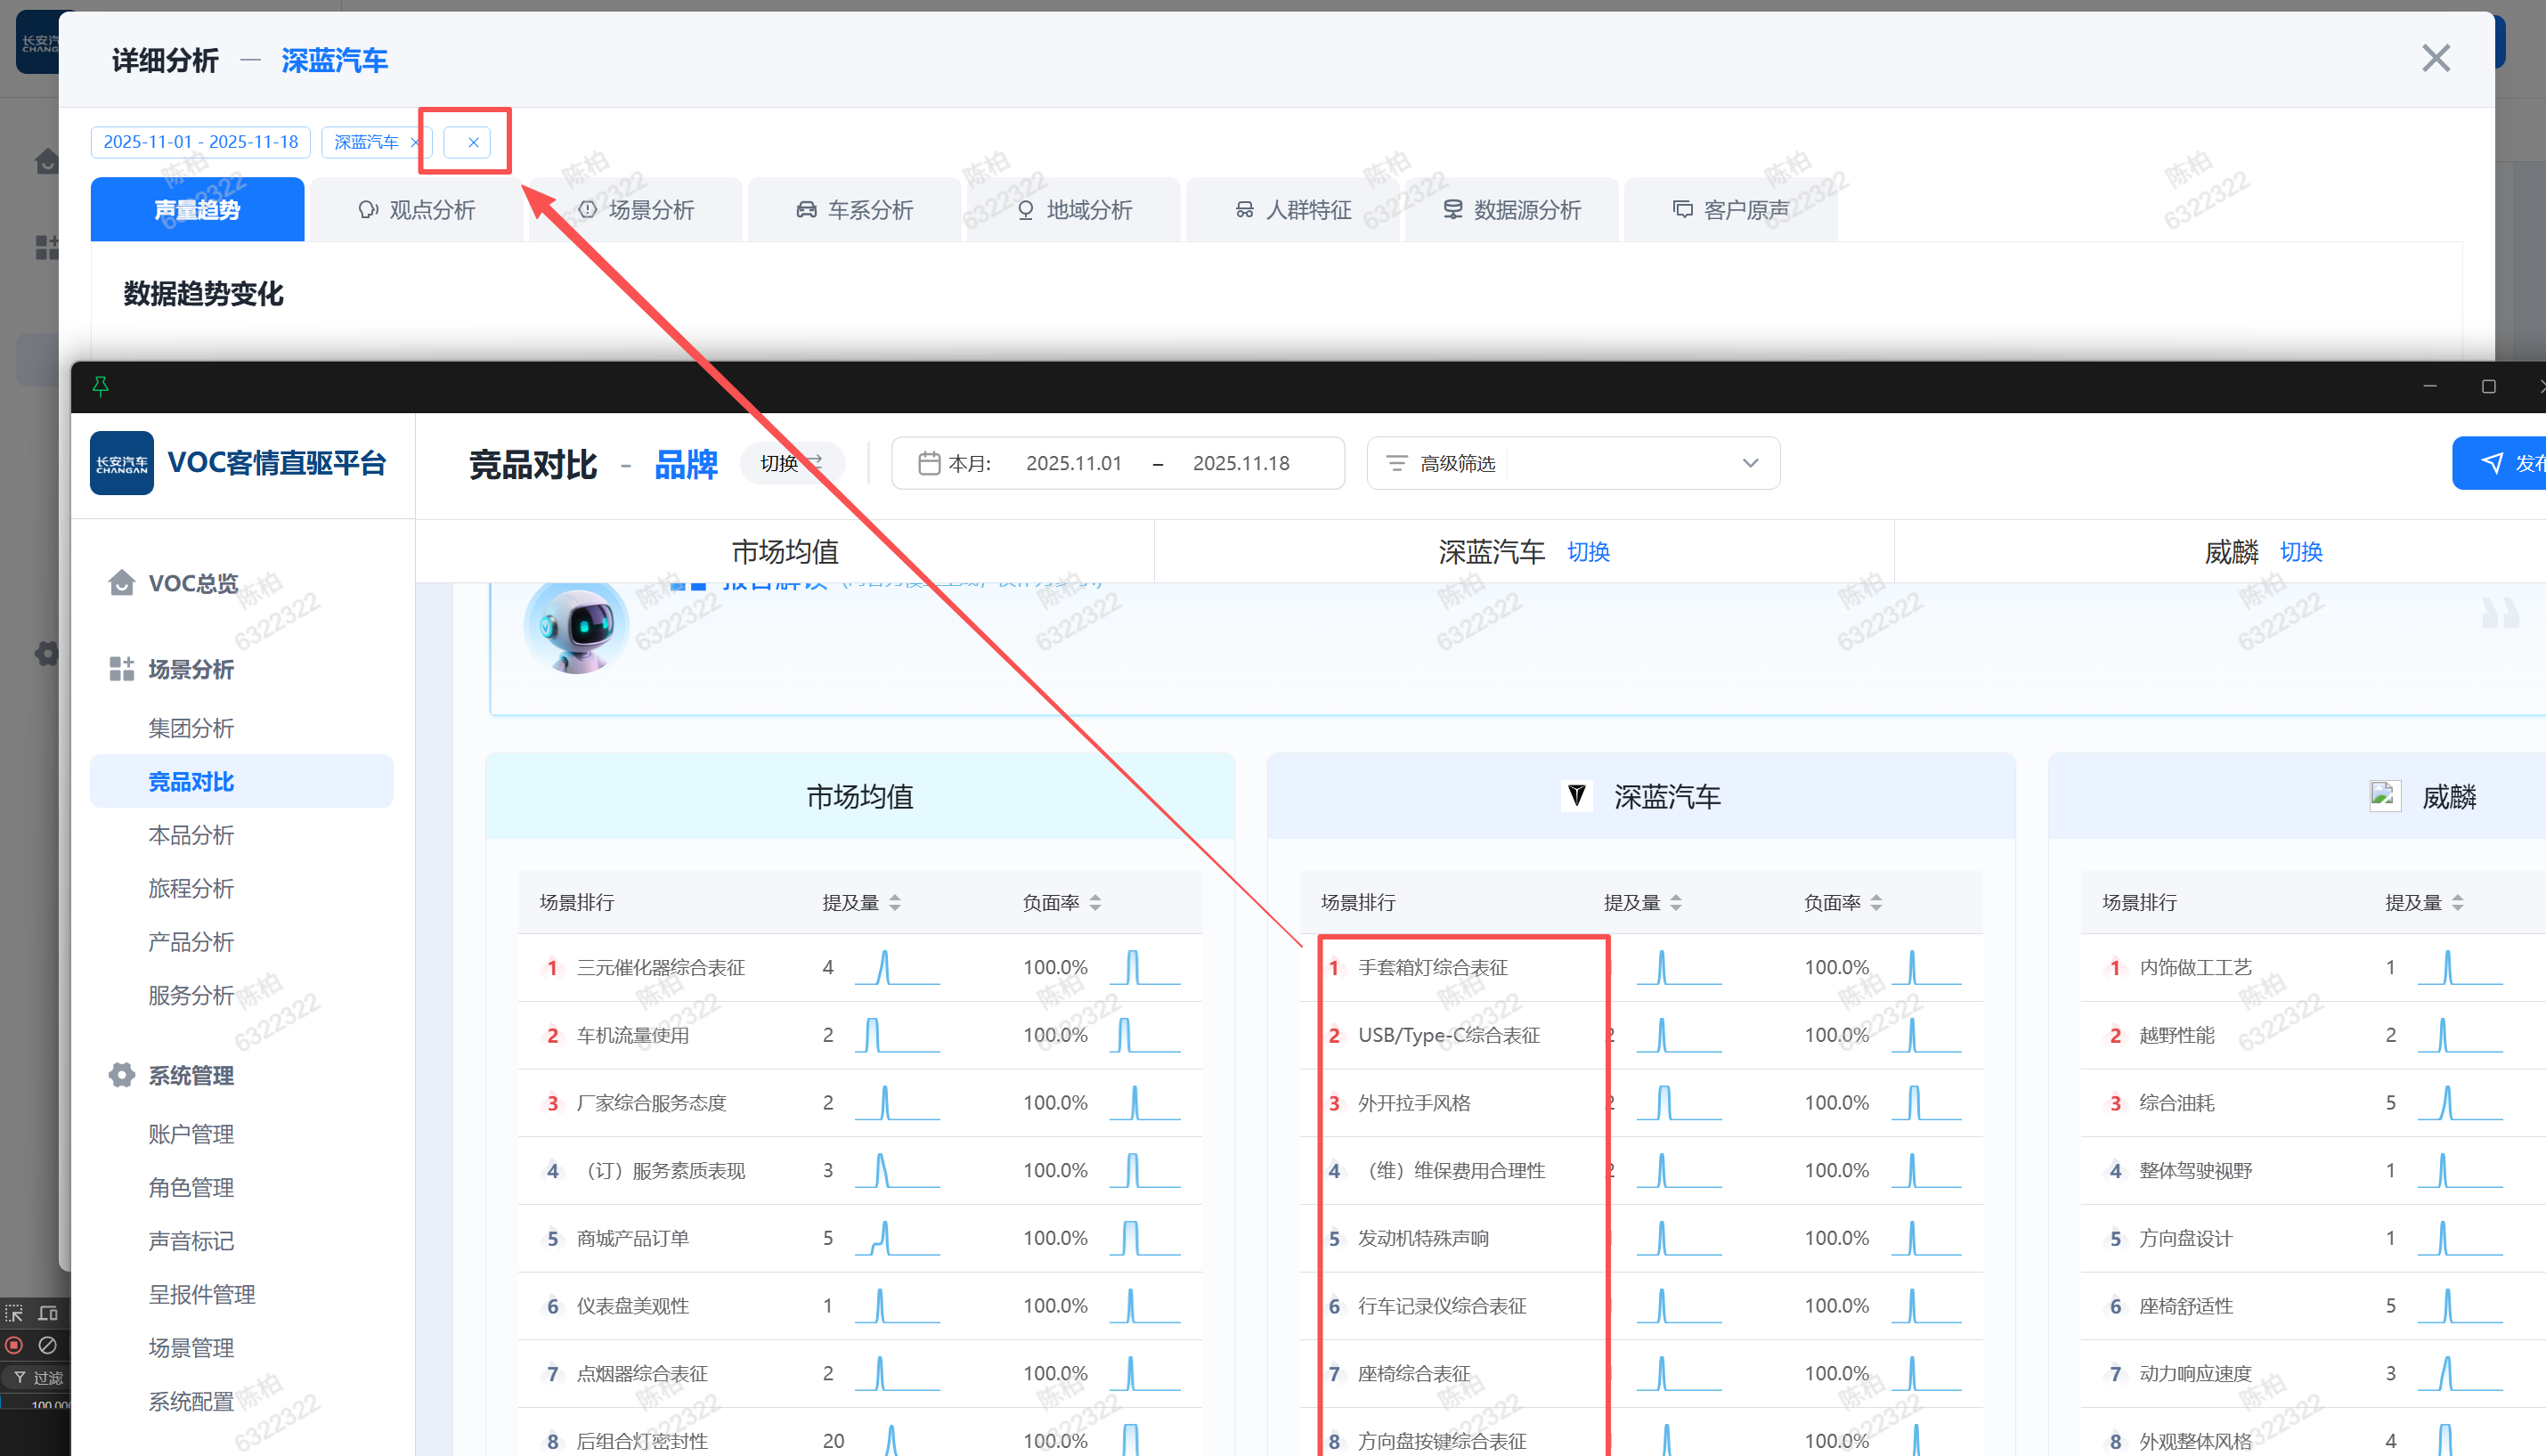Image resolution: width=2546 pixels, height=1456 pixels.
Task: Click the 2025.11.01 start date field
Action: click(x=1073, y=463)
